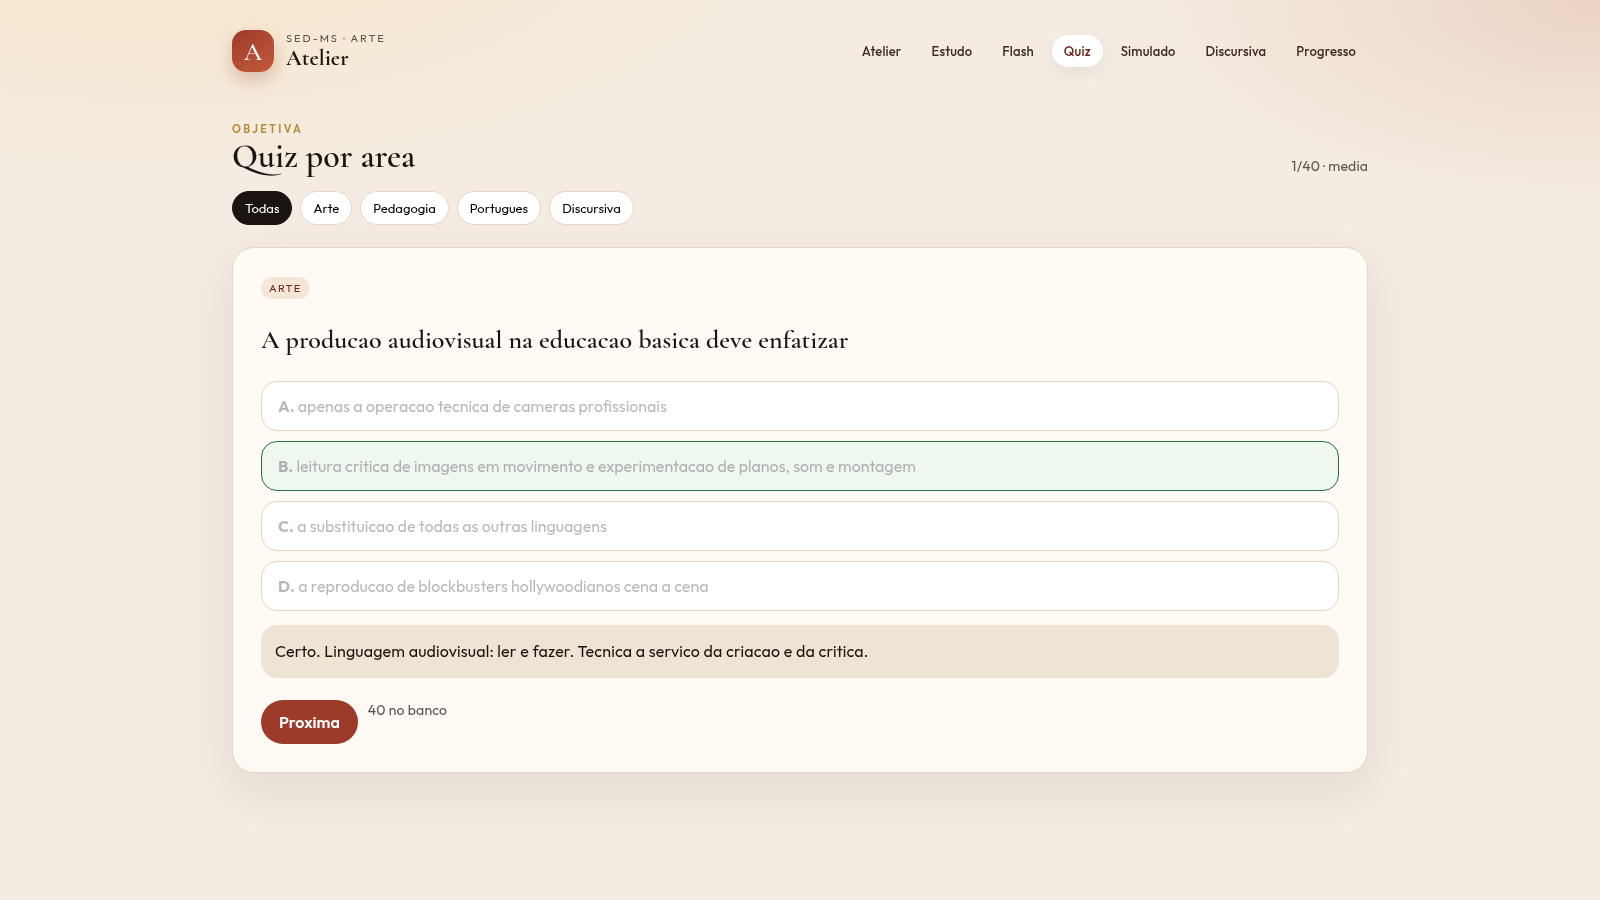Click the 'SED-MS · ARTE' header text
Screen dimensions: 1600x900
pos(335,38)
